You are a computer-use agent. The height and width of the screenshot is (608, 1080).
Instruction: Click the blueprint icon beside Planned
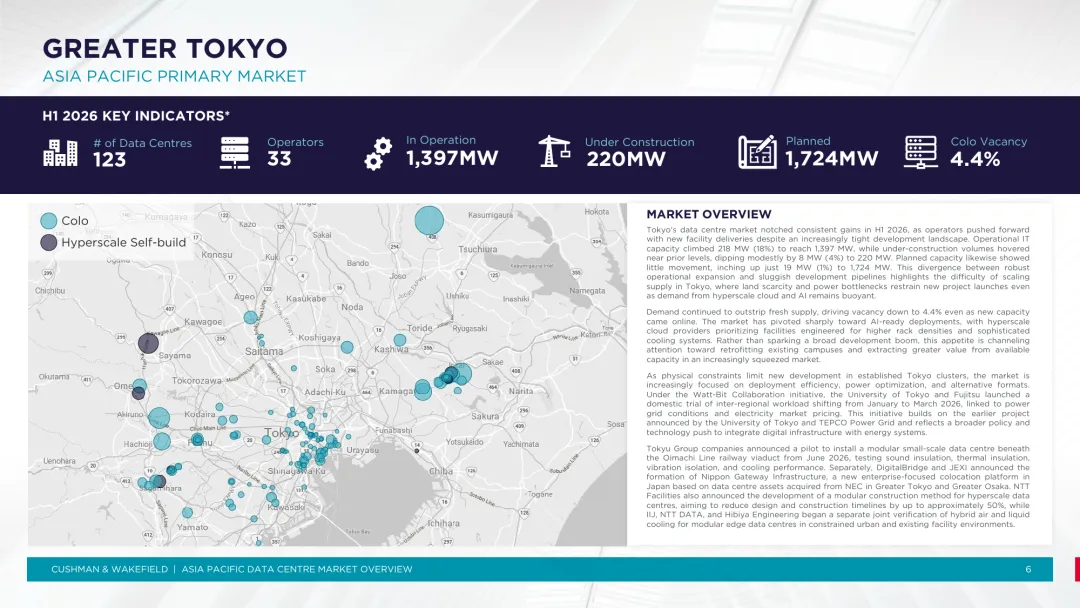coord(757,151)
